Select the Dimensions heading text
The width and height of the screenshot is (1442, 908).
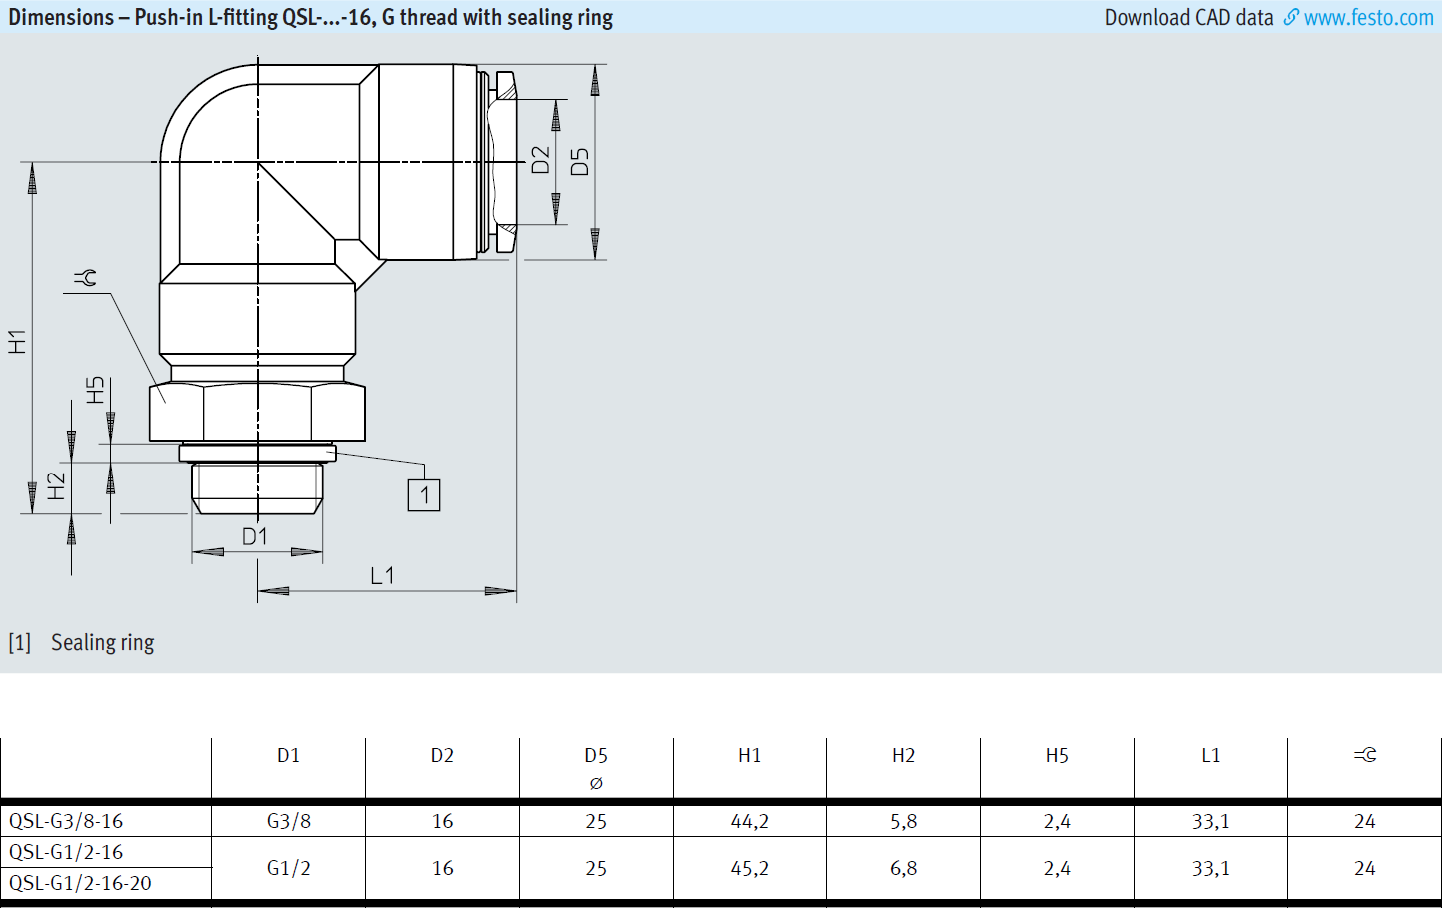310,17
